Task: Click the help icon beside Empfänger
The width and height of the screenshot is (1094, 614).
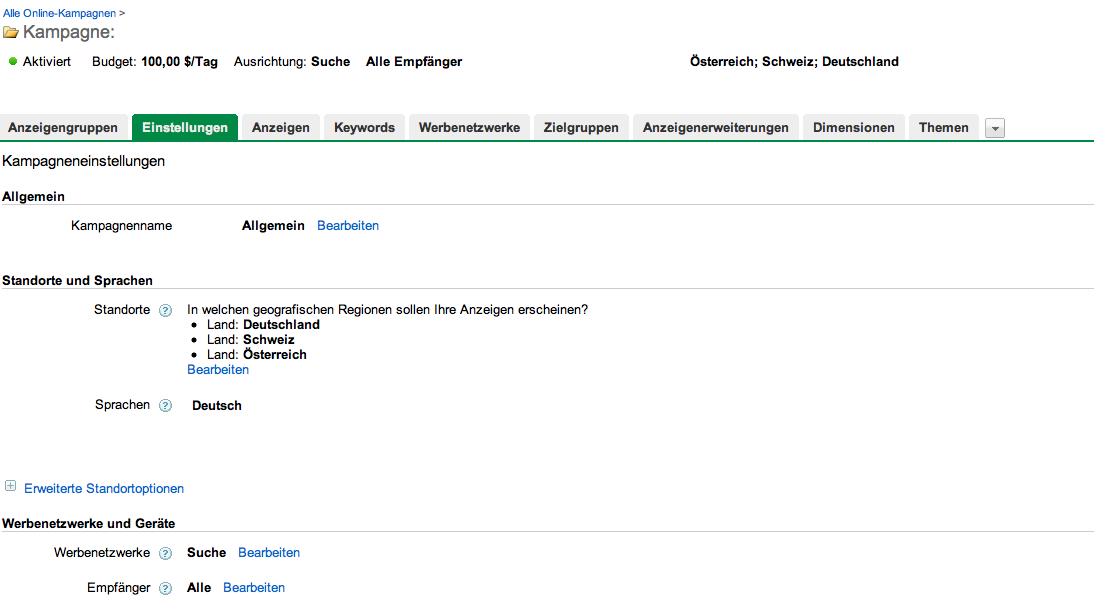Action: (166, 589)
